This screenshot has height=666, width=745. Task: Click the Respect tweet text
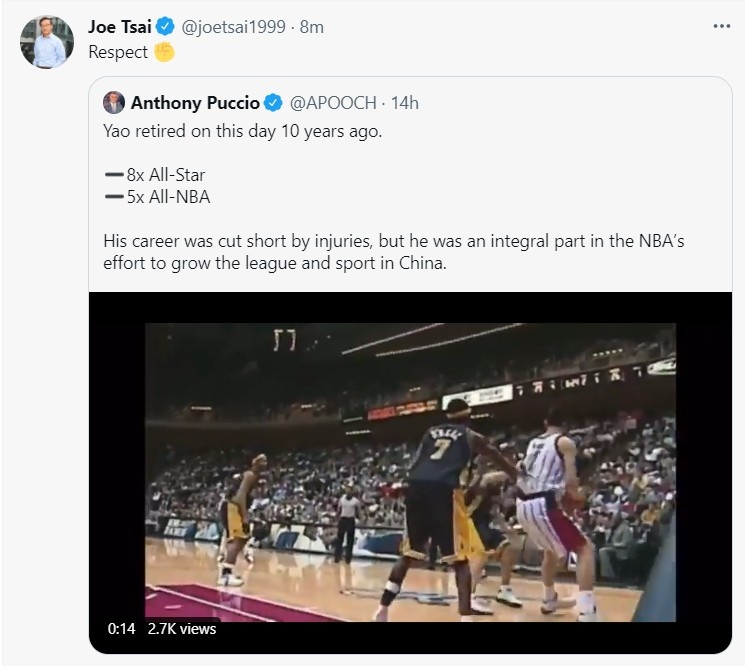[118, 52]
